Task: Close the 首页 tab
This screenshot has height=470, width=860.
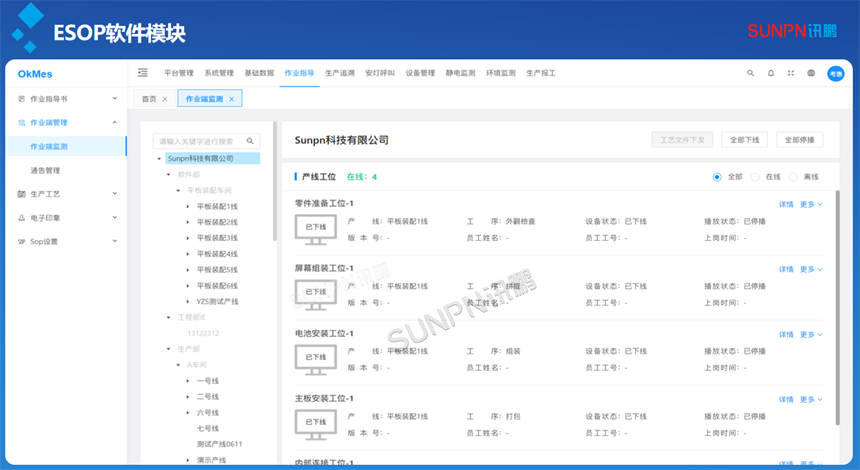Action: click(x=165, y=99)
